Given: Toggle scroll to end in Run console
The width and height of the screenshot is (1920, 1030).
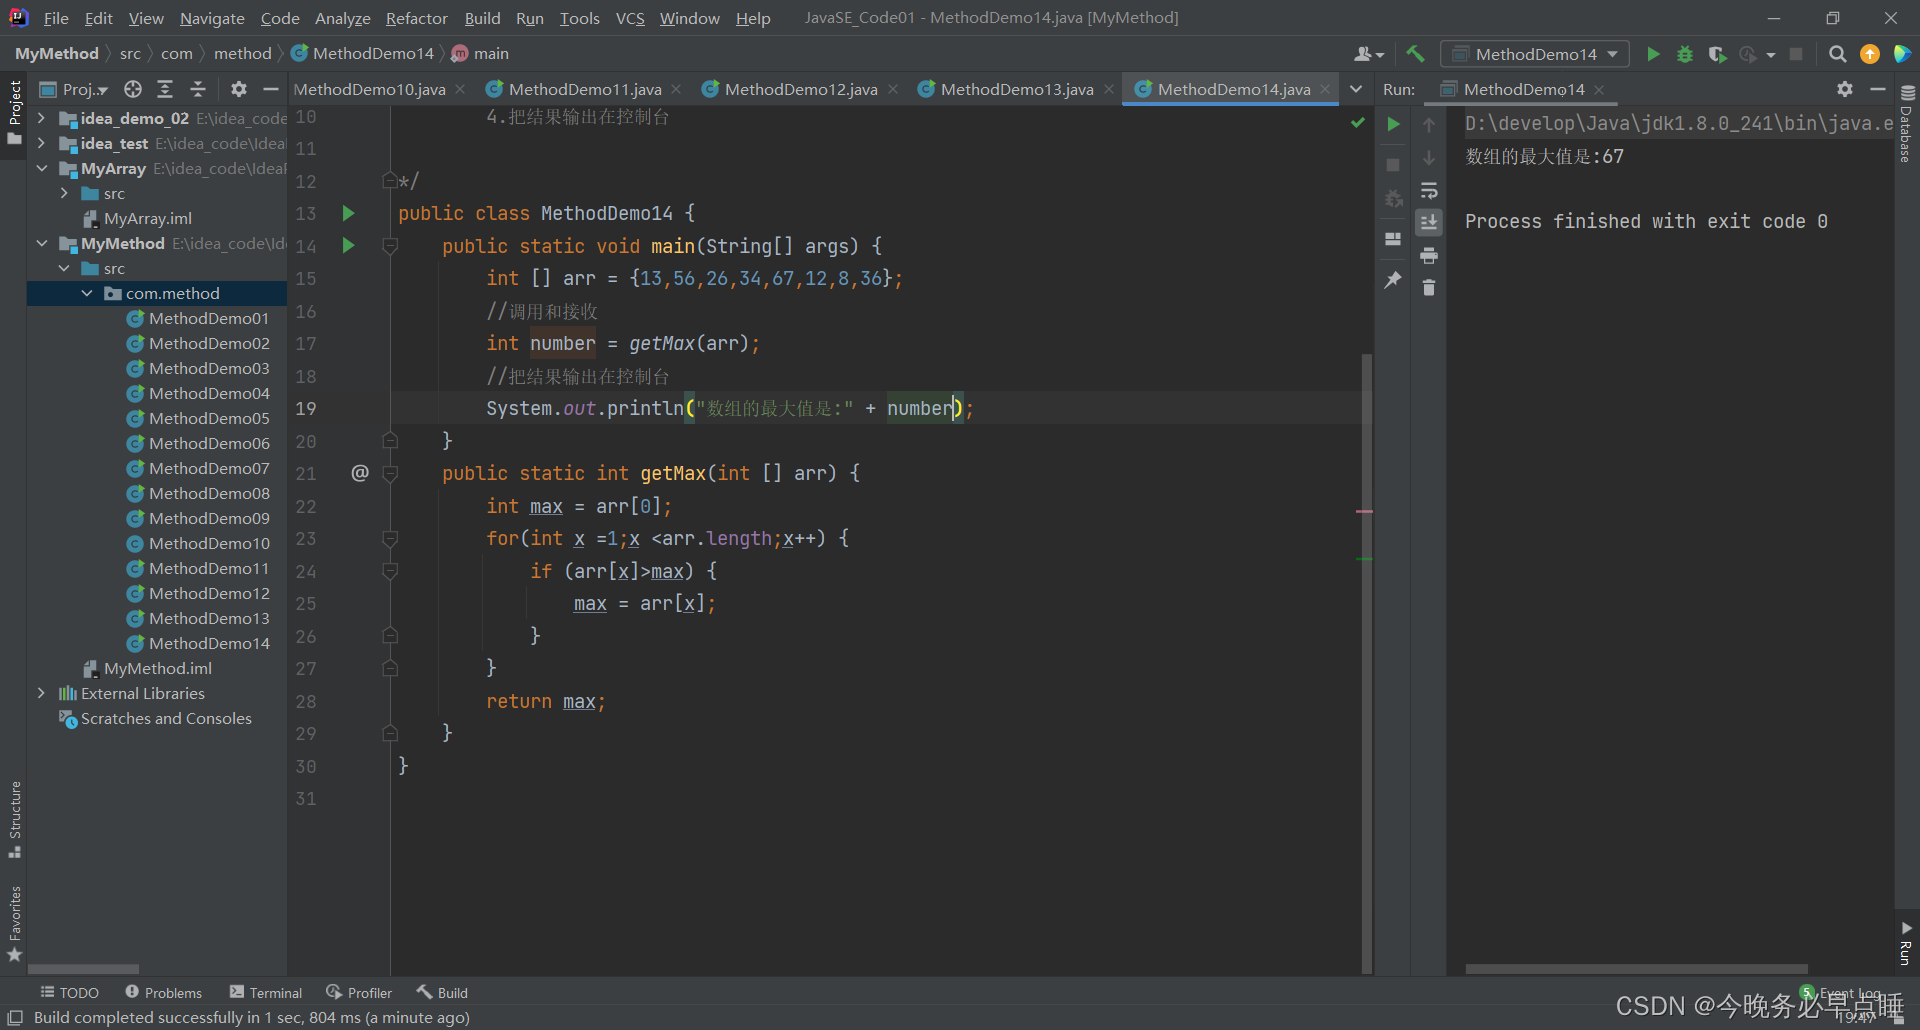Looking at the screenshot, I should pos(1429,222).
